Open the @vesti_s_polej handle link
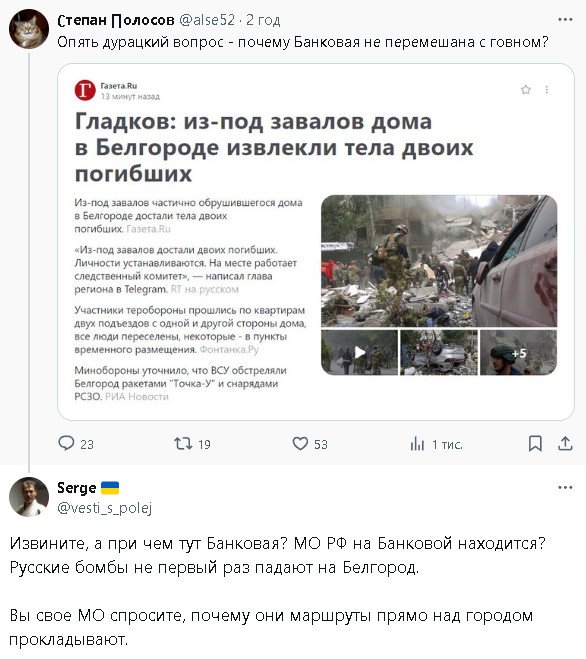The width and height of the screenshot is (586, 659). (105, 508)
